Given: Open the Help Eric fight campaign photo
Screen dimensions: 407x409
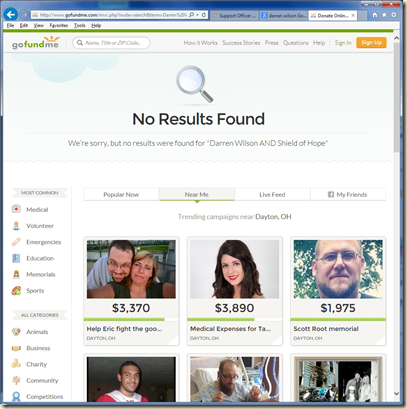Looking at the screenshot, I should click(131, 269).
